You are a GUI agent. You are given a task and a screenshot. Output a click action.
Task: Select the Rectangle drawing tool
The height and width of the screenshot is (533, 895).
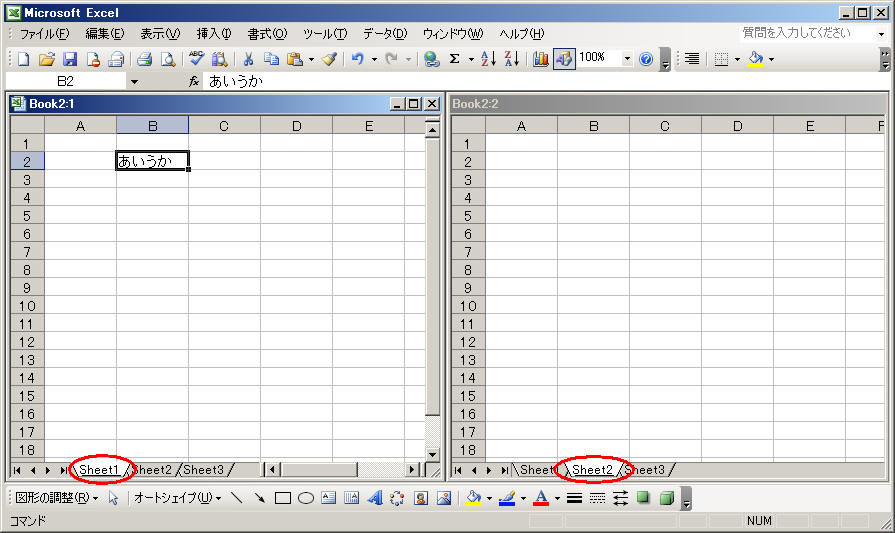[283, 498]
